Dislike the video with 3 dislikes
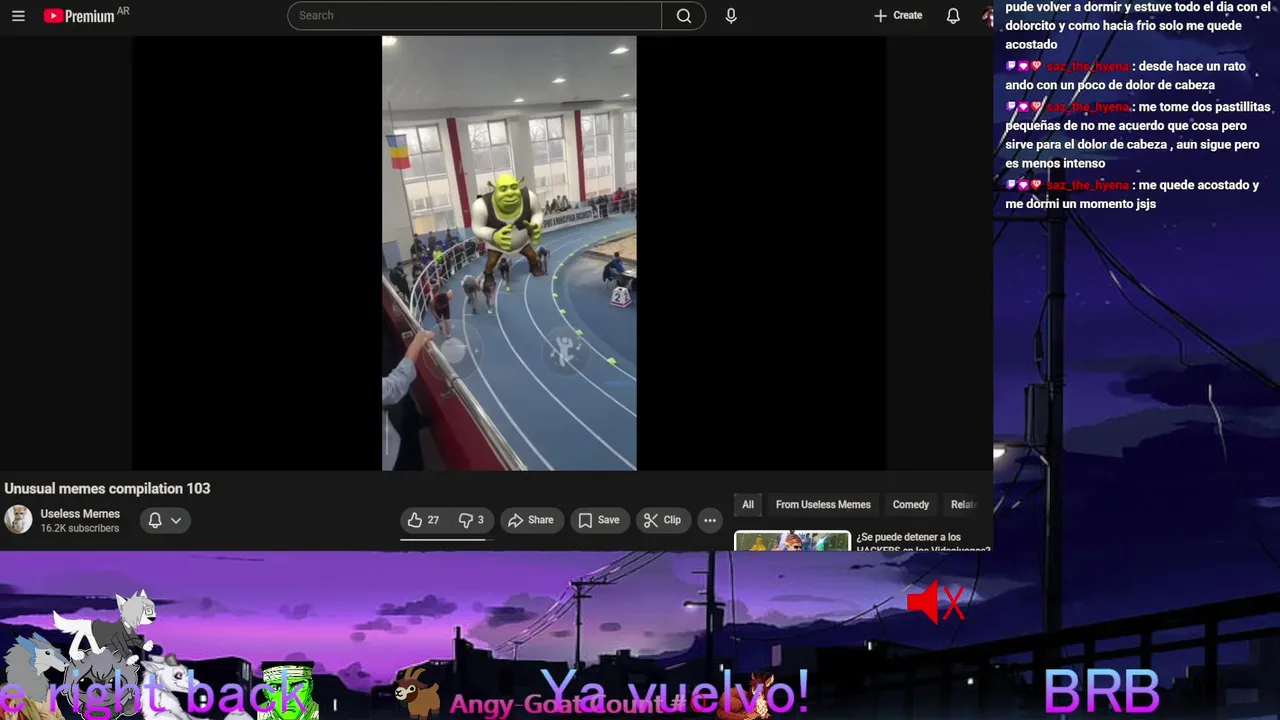Image resolution: width=1280 pixels, height=720 pixels. [470, 520]
